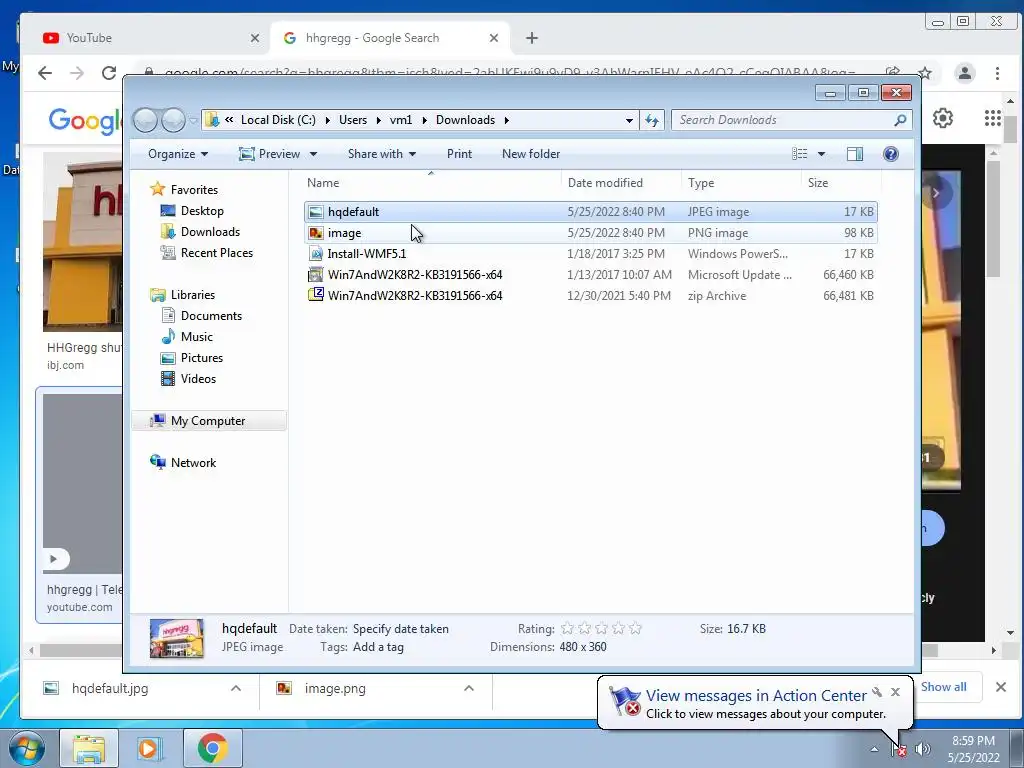This screenshot has height=768, width=1024.
Task: Open Downloads in the Favorites list
Action: tap(210, 232)
